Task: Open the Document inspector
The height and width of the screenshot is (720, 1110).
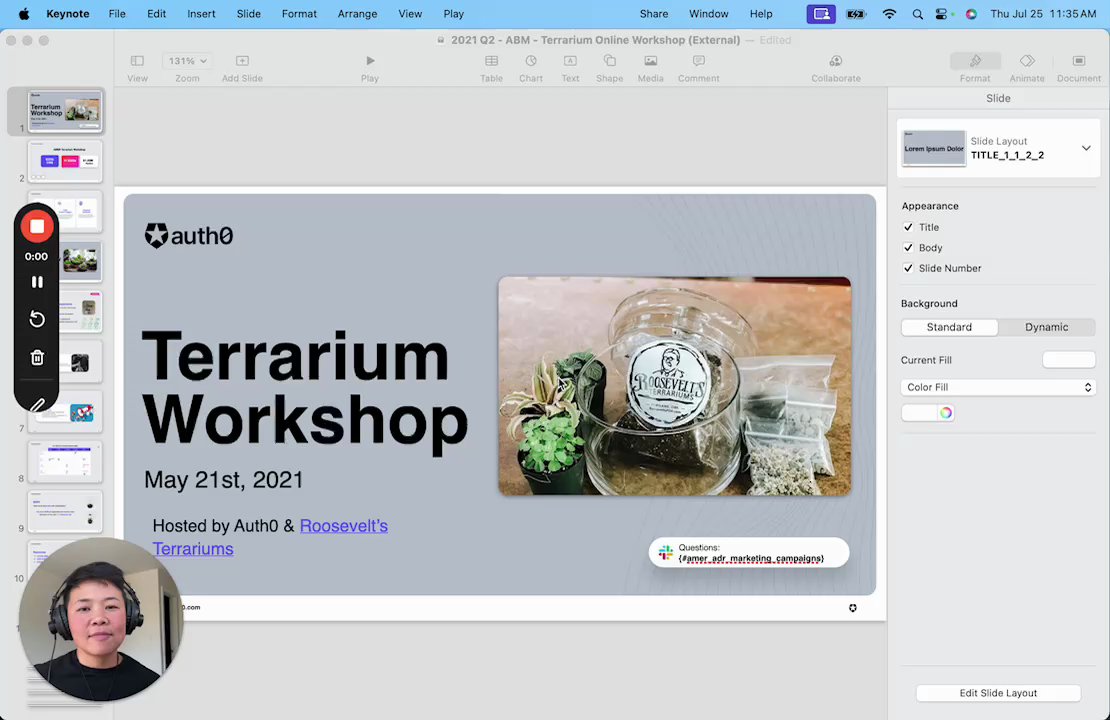Action: [1079, 62]
